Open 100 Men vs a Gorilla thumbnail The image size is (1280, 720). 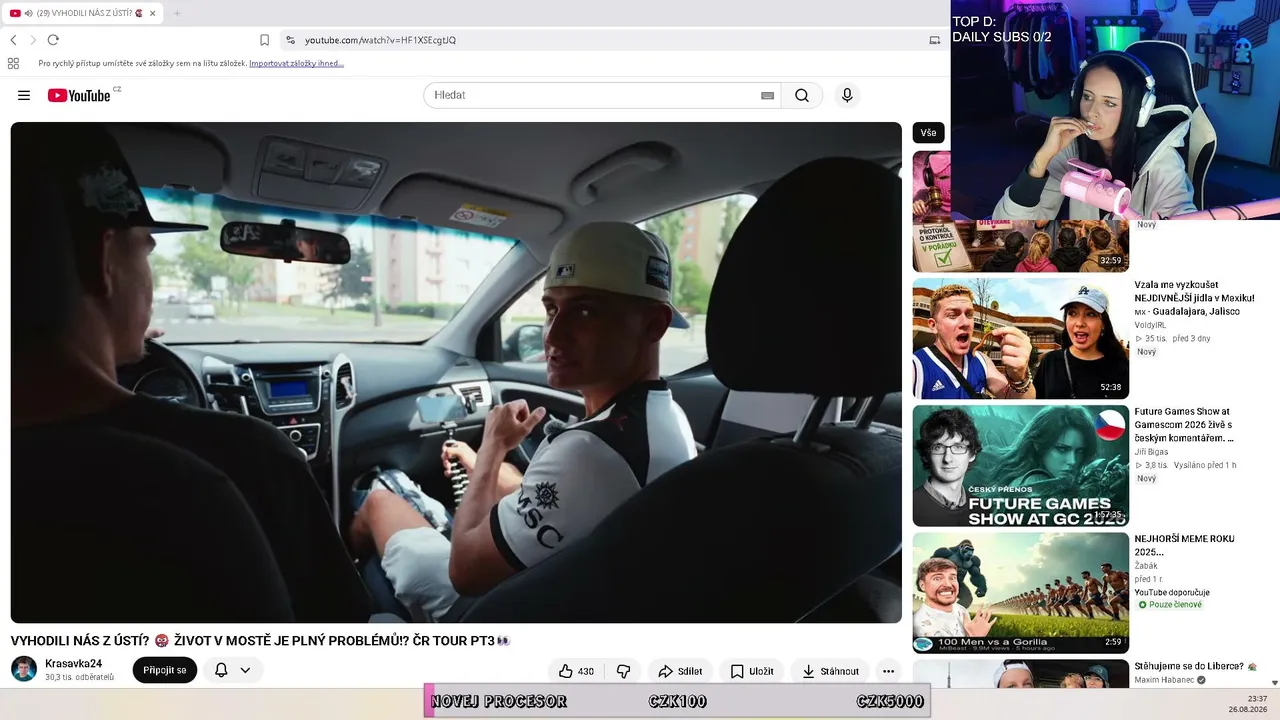1020,592
